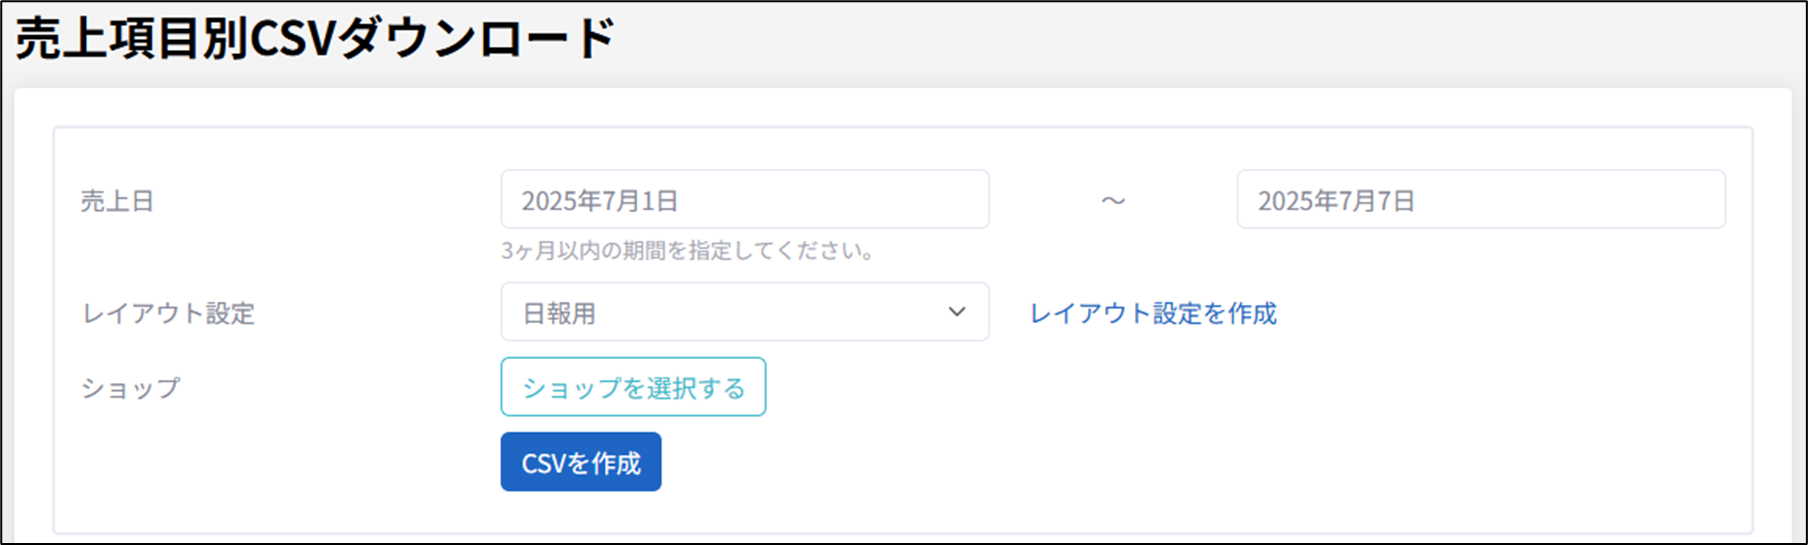Generate the CSV with the blue button
The height and width of the screenshot is (545, 1808).
click(581, 462)
